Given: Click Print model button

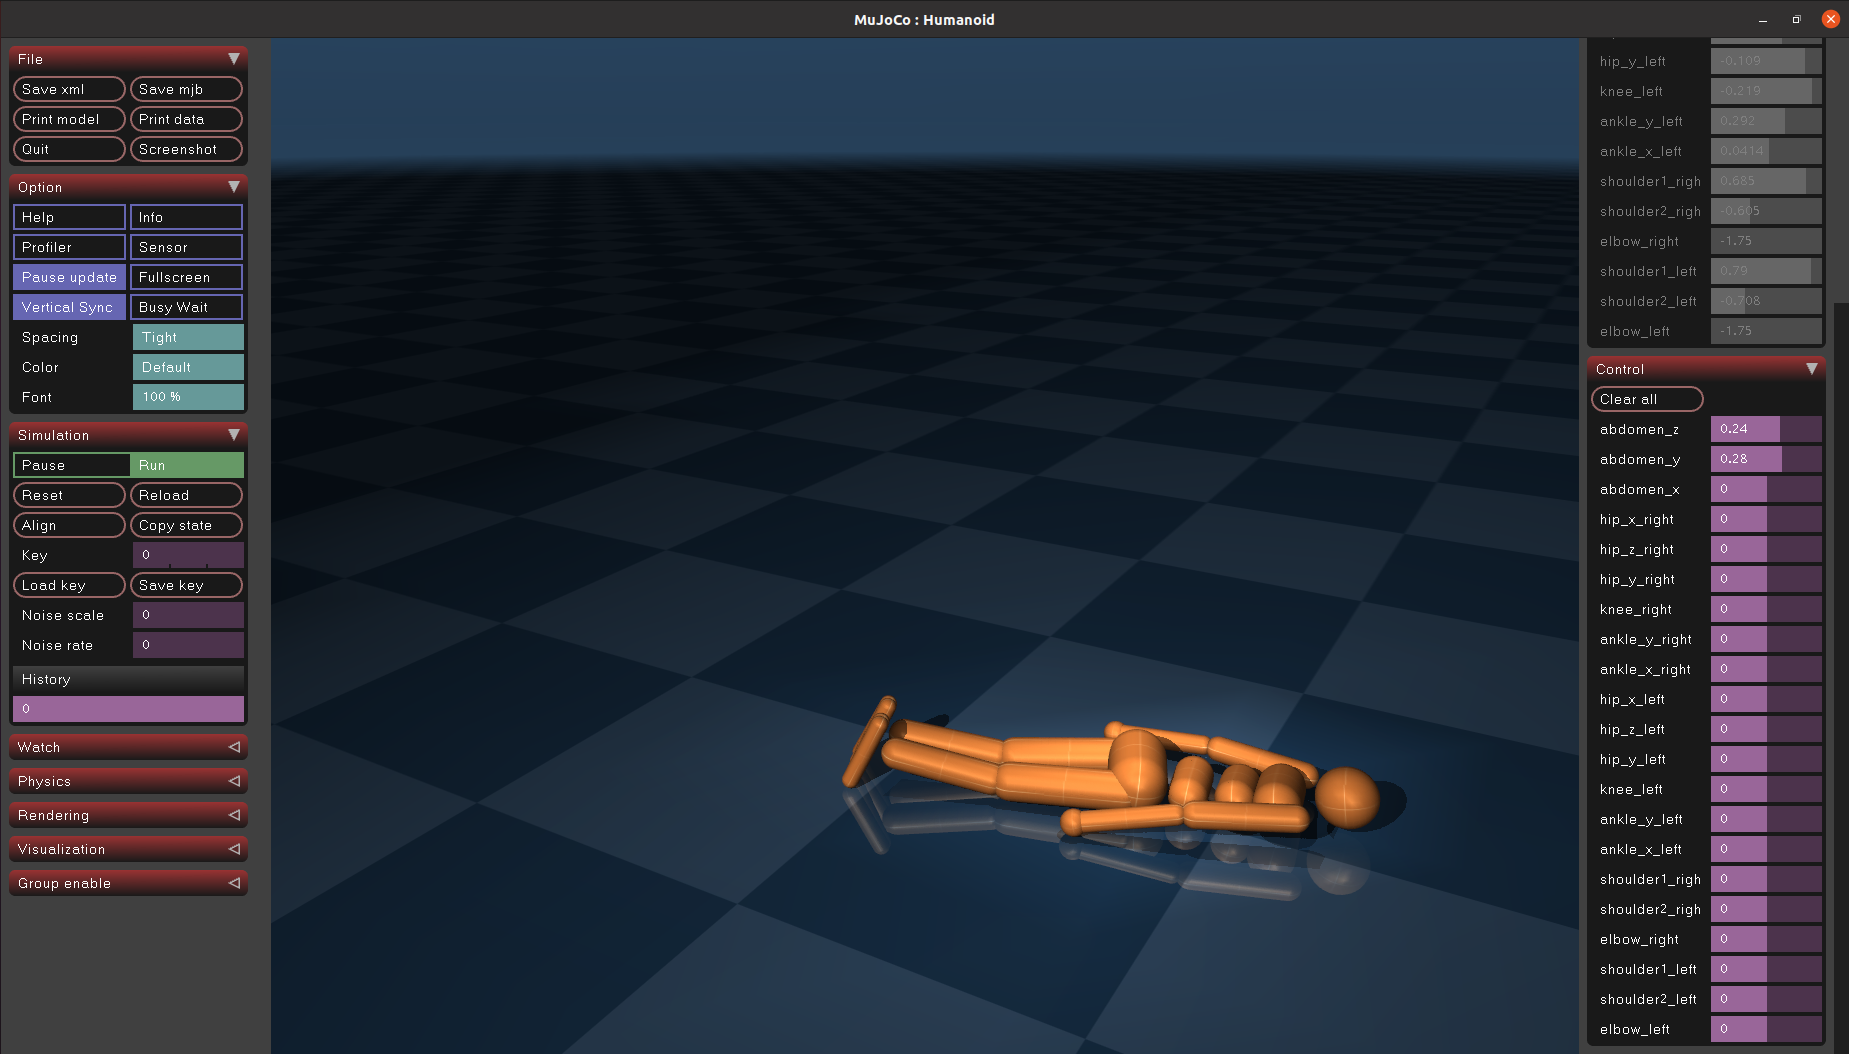Looking at the screenshot, I should [x=69, y=119].
